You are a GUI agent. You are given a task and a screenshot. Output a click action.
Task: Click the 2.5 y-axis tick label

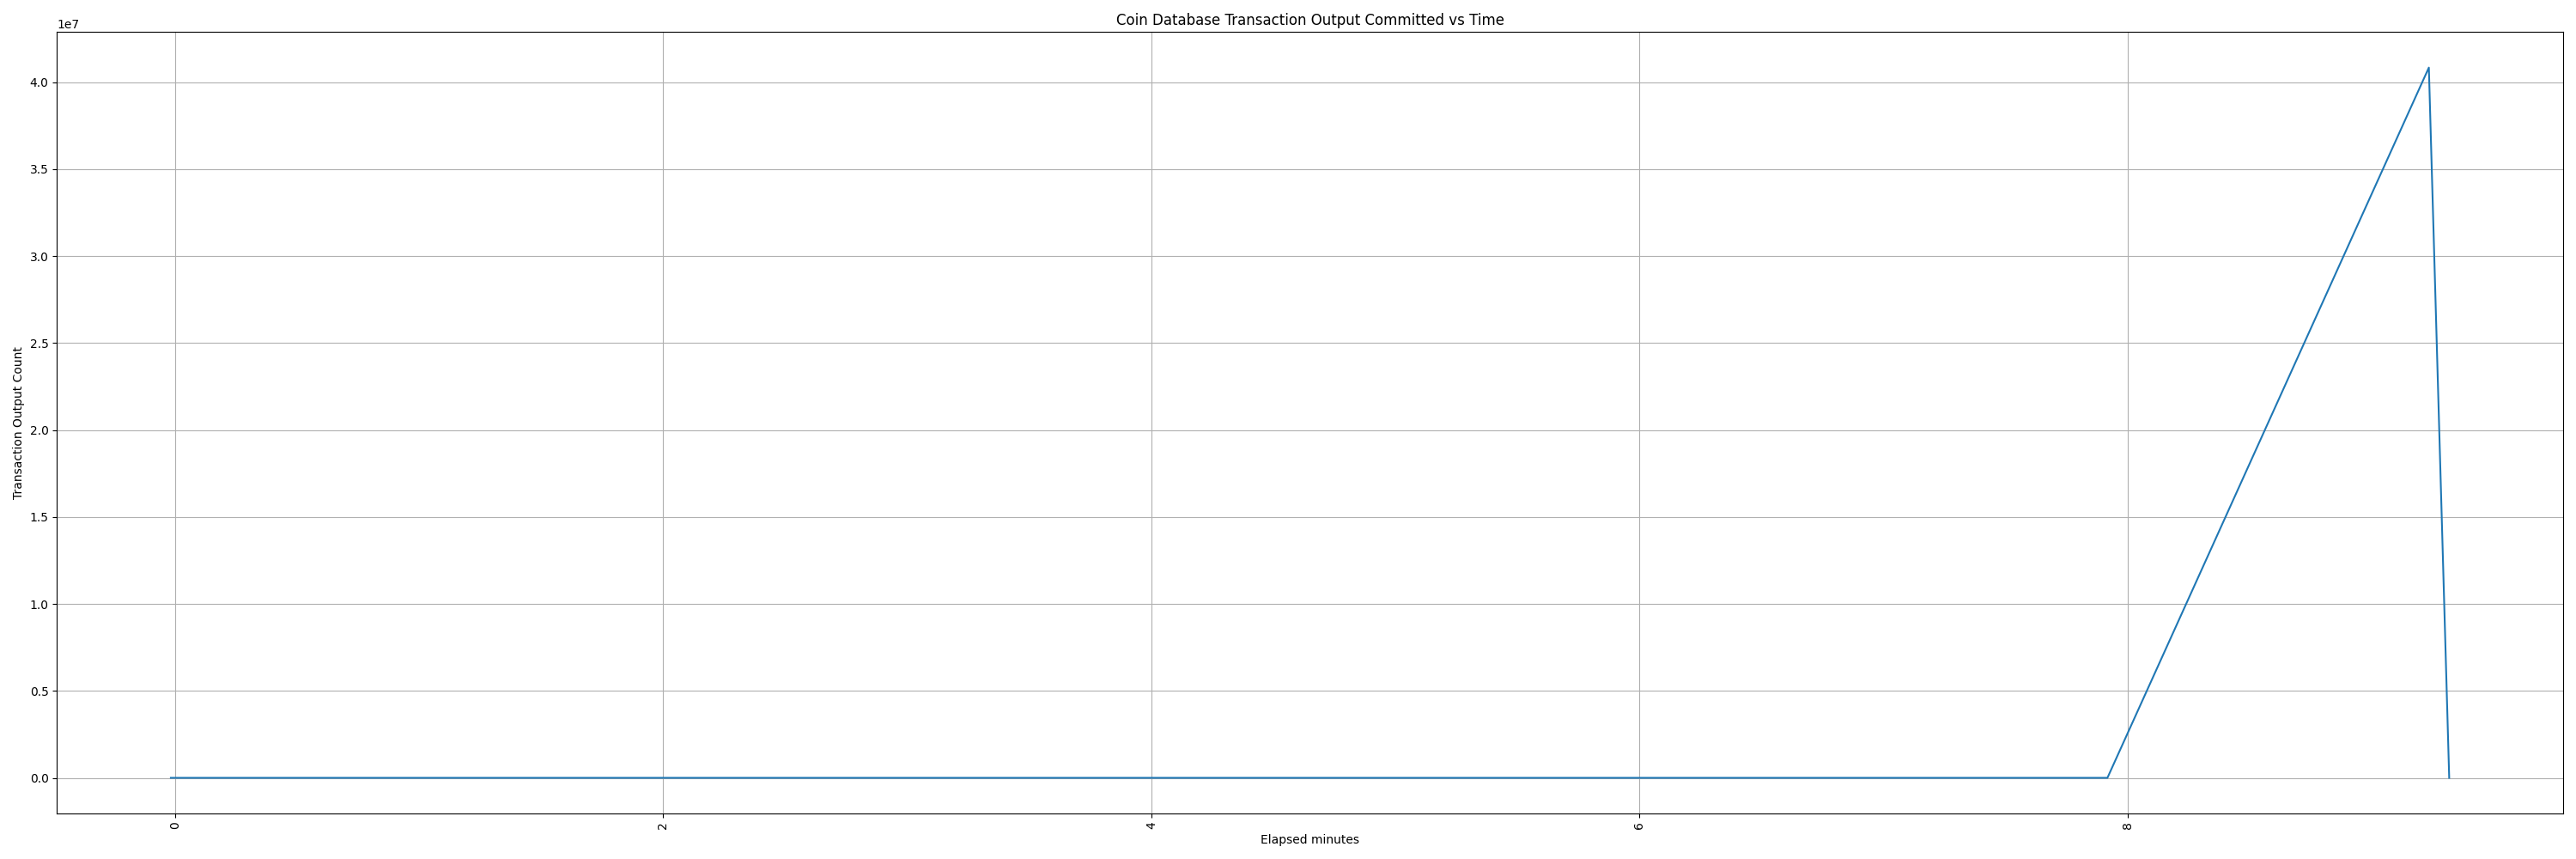coord(39,344)
